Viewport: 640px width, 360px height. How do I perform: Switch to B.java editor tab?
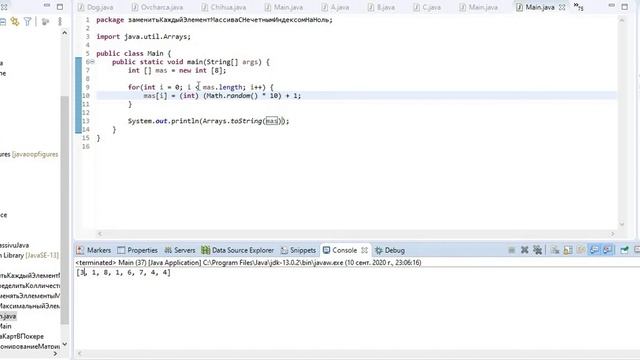click(381, 7)
